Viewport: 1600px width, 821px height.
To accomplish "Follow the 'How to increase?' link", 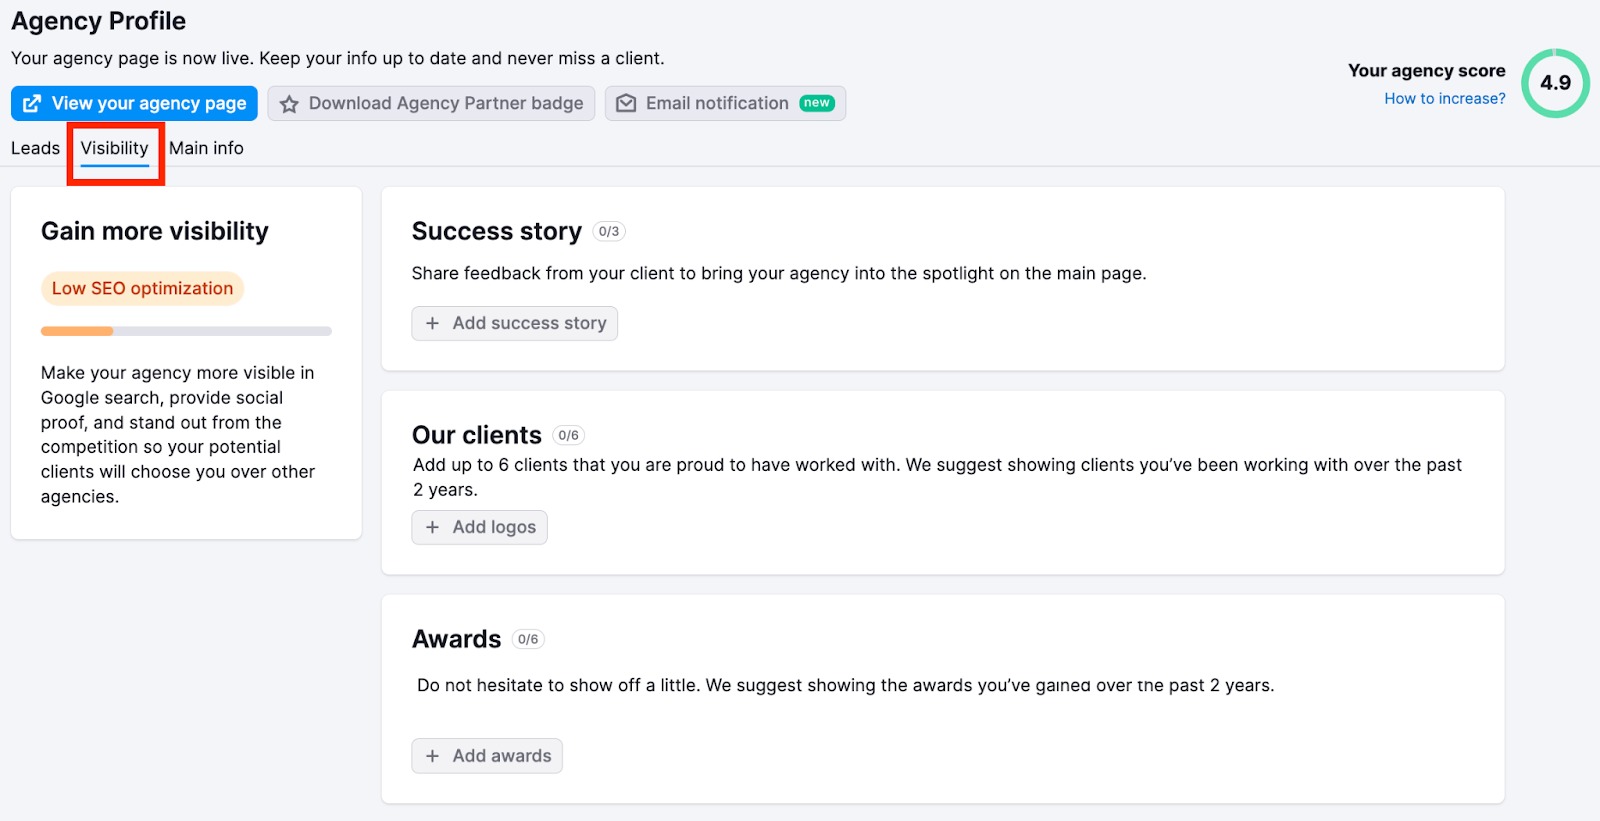I will [x=1445, y=98].
